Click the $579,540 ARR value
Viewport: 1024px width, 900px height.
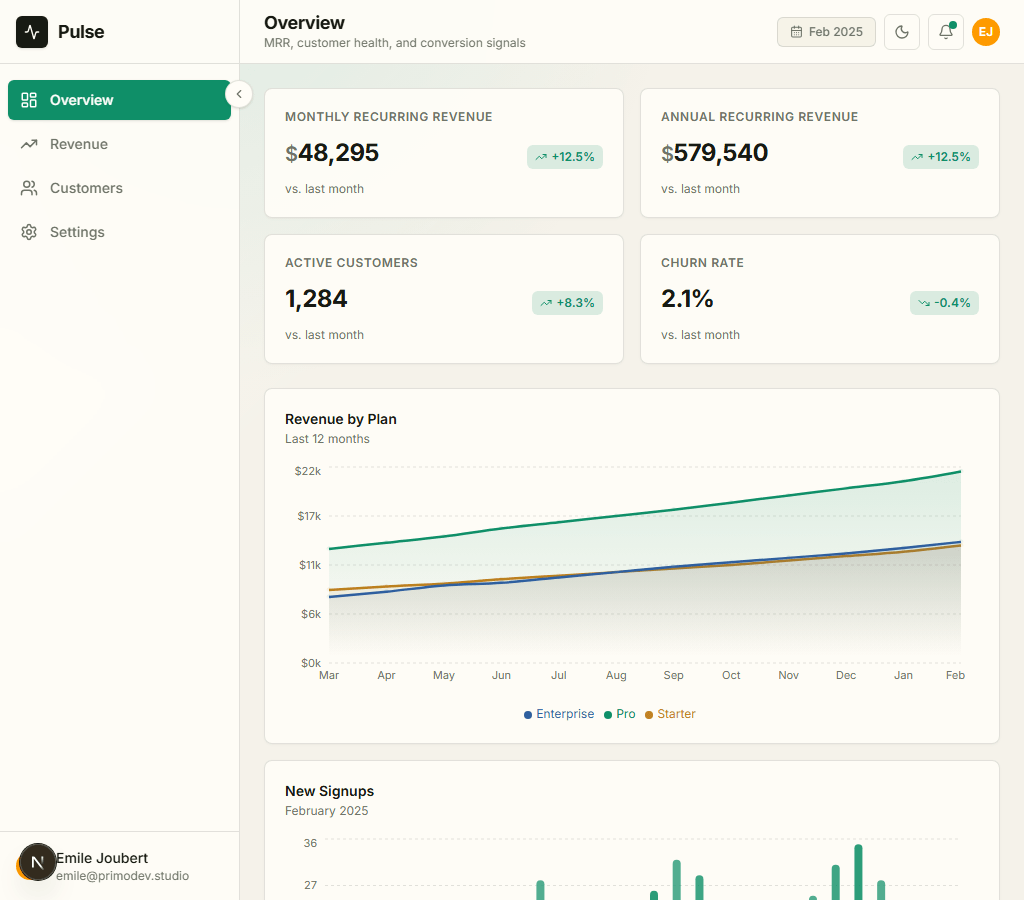tap(714, 153)
